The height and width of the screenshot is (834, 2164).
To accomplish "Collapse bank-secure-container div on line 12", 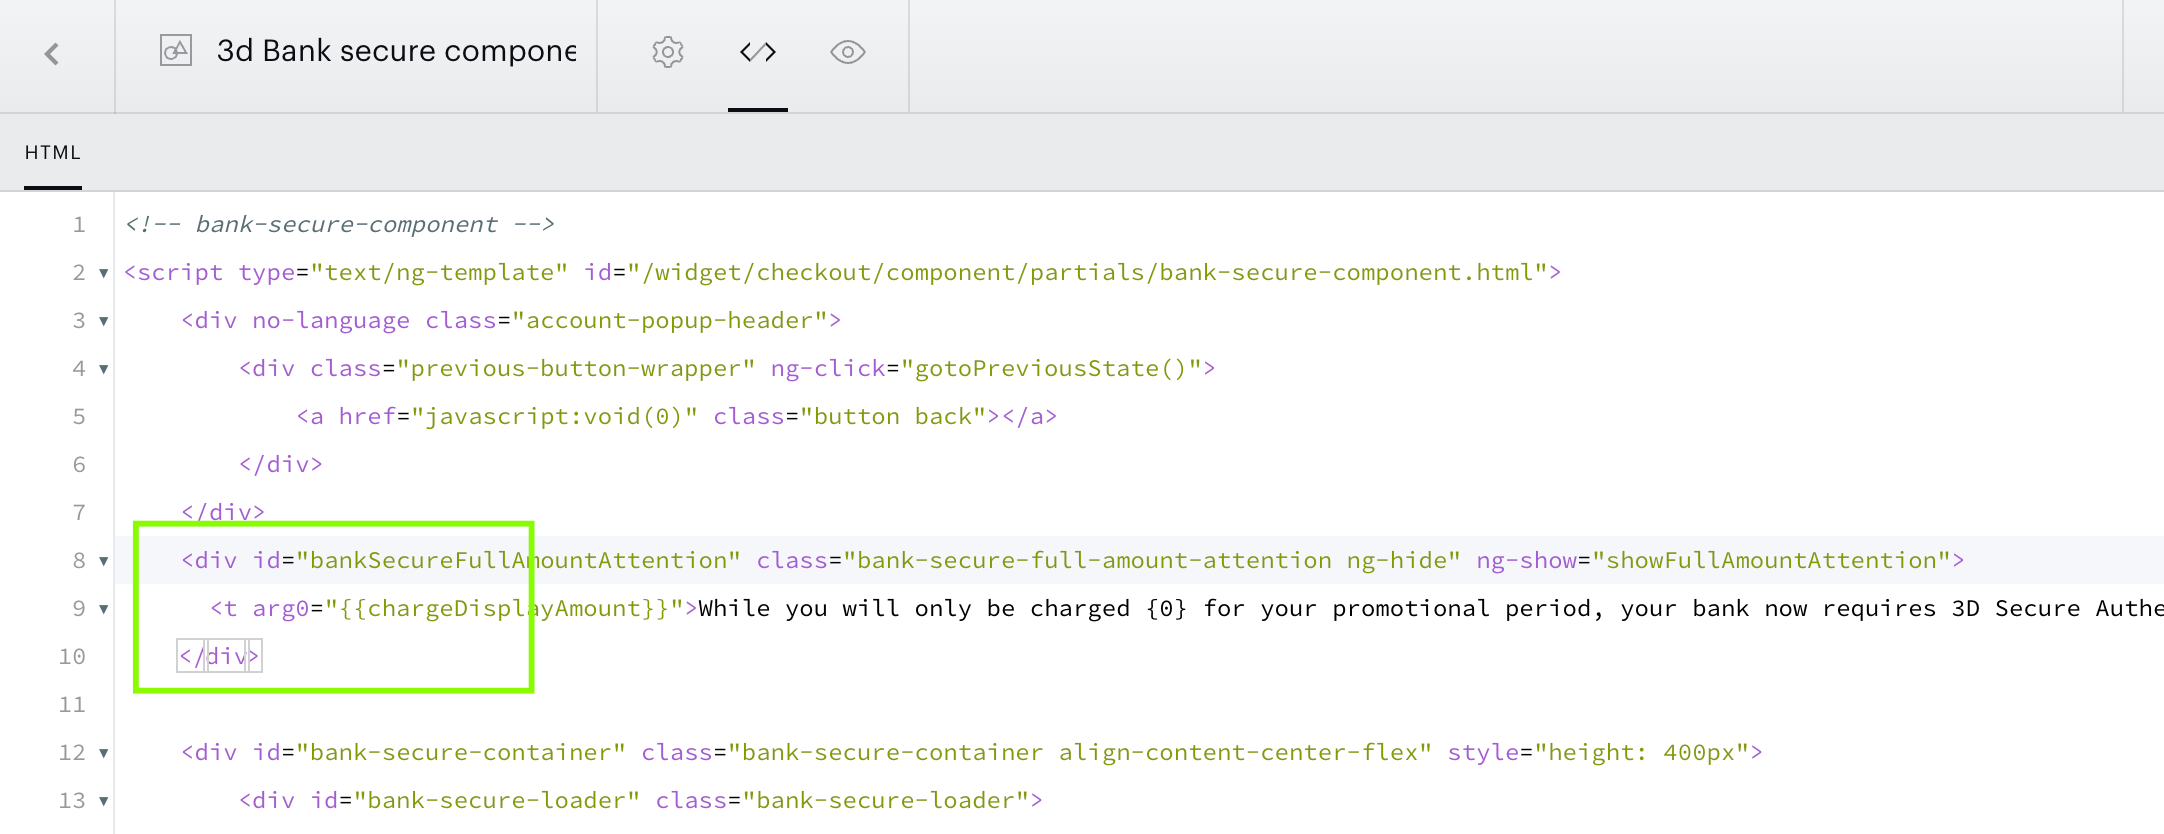I will click(103, 753).
